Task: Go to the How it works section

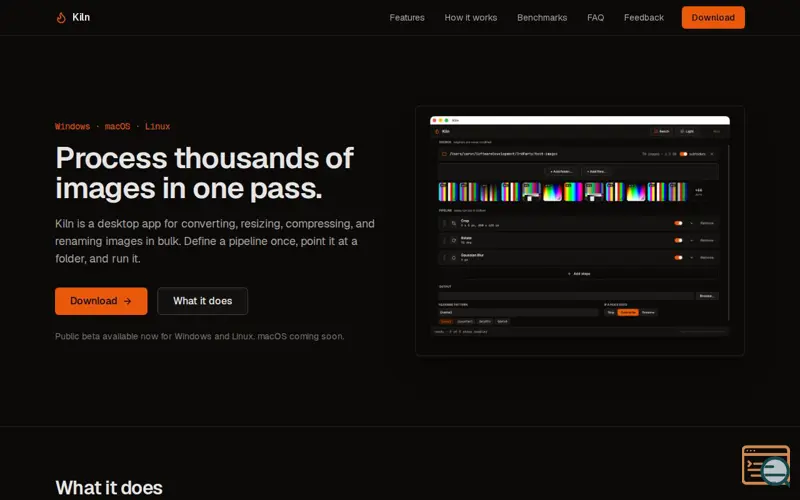Action: (x=470, y=17)
